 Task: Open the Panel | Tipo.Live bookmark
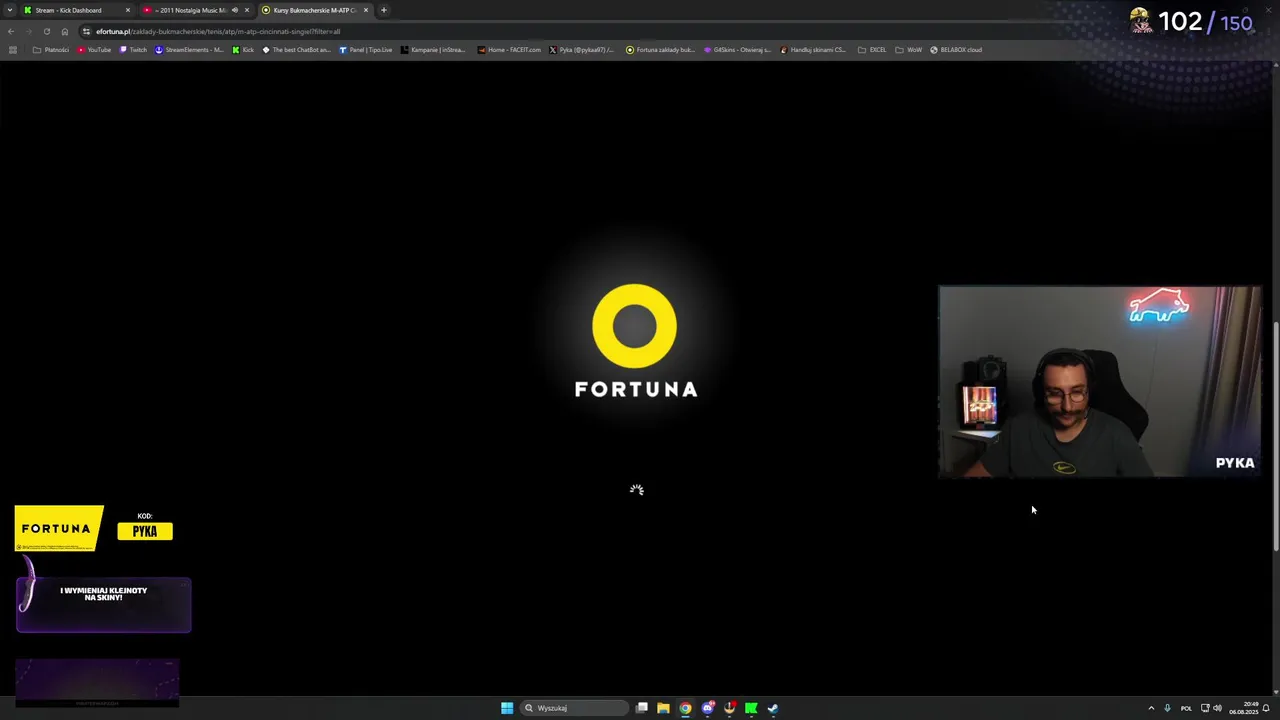[x=366, y=50]
